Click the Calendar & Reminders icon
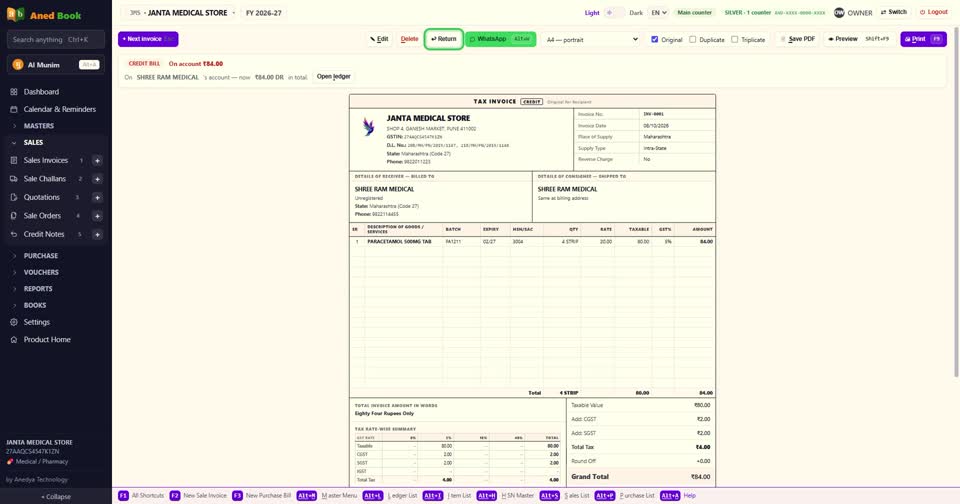Image resolution: width=960 pixels, height=504 pixels. pyautogui.click(x=14, y=109)
